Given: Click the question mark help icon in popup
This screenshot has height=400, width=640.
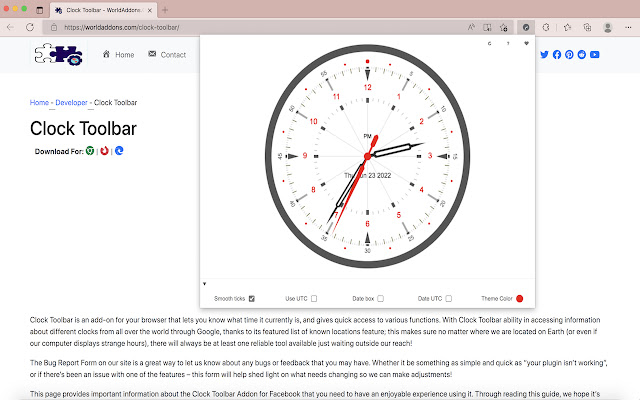Looking at the screenshot, I should tap(508, 43).
